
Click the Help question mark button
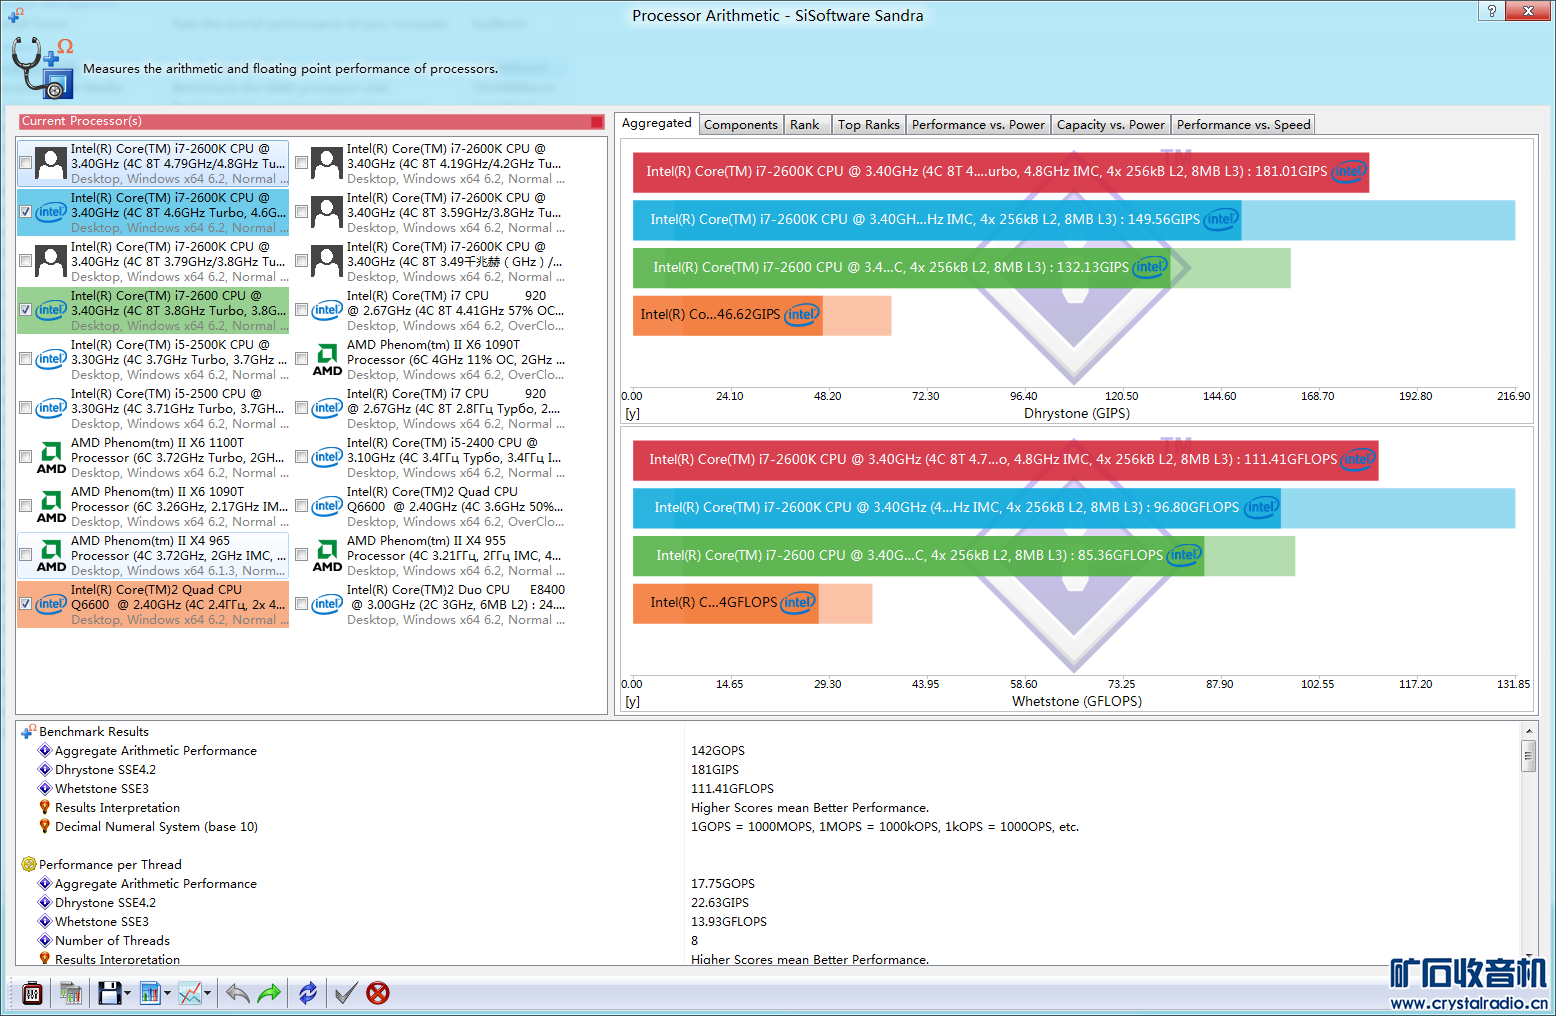(x=1491, y=11)
